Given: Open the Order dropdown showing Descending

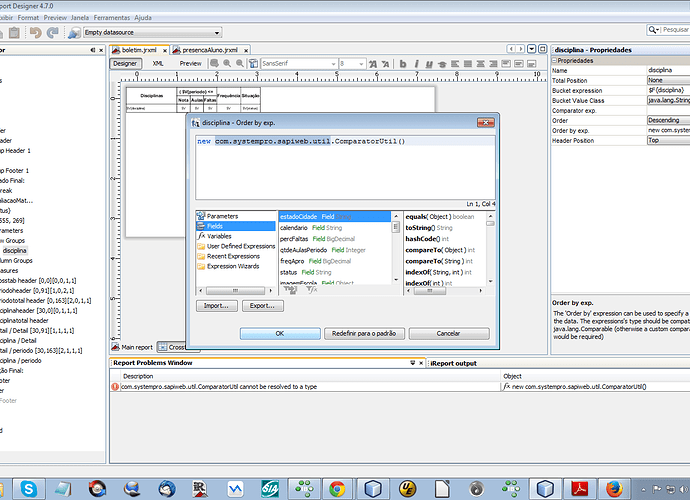Looking at the screenshot, I should point(667,120).
